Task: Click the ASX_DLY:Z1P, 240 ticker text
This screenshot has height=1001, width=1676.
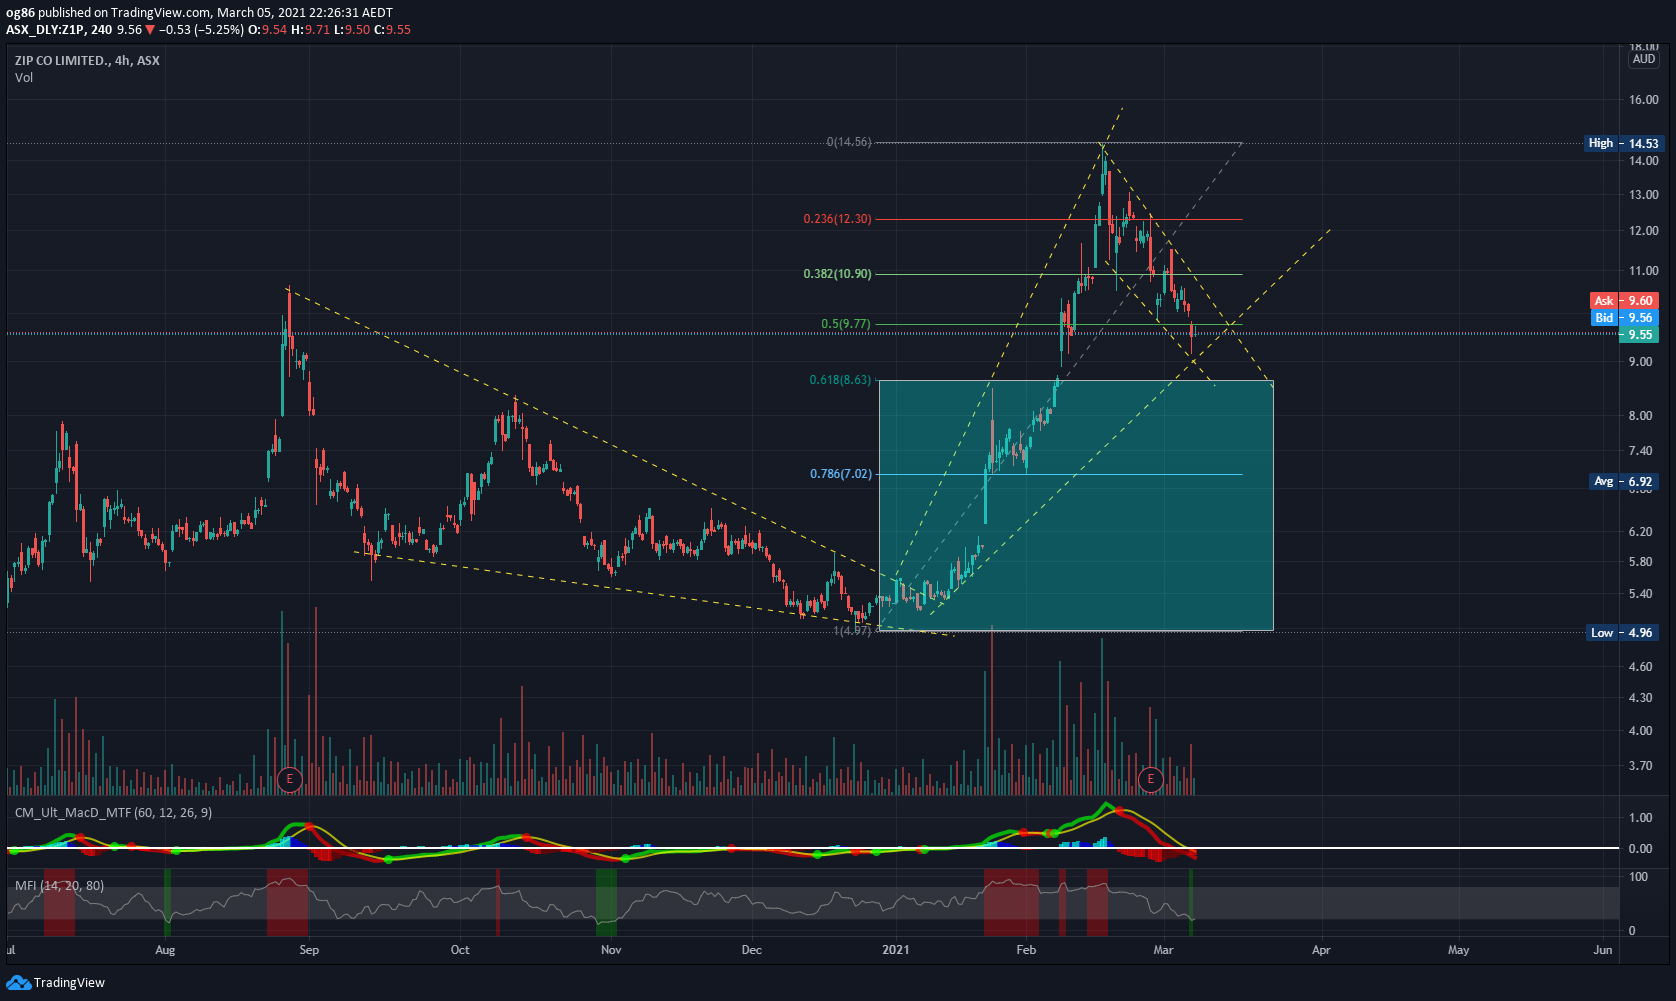Action: [59, 30]
